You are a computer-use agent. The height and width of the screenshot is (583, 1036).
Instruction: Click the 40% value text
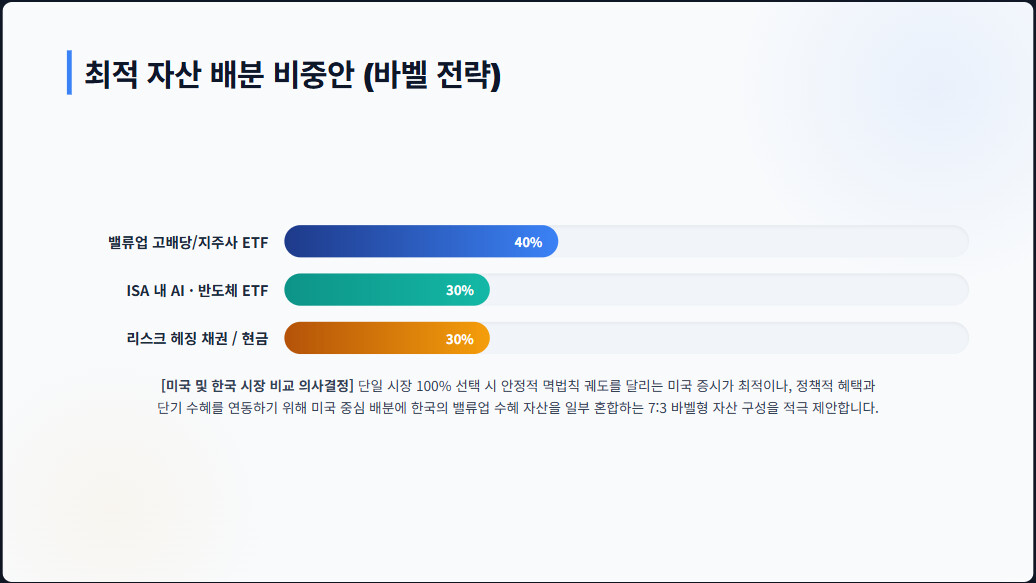(x=528, y=242)
